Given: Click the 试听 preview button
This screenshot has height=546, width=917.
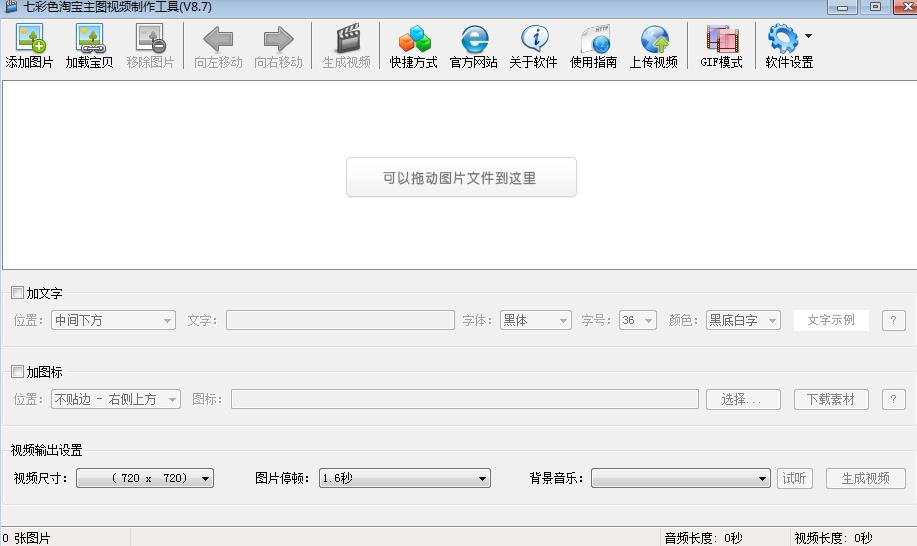Looking at the screenshot, I should point(795,478).
